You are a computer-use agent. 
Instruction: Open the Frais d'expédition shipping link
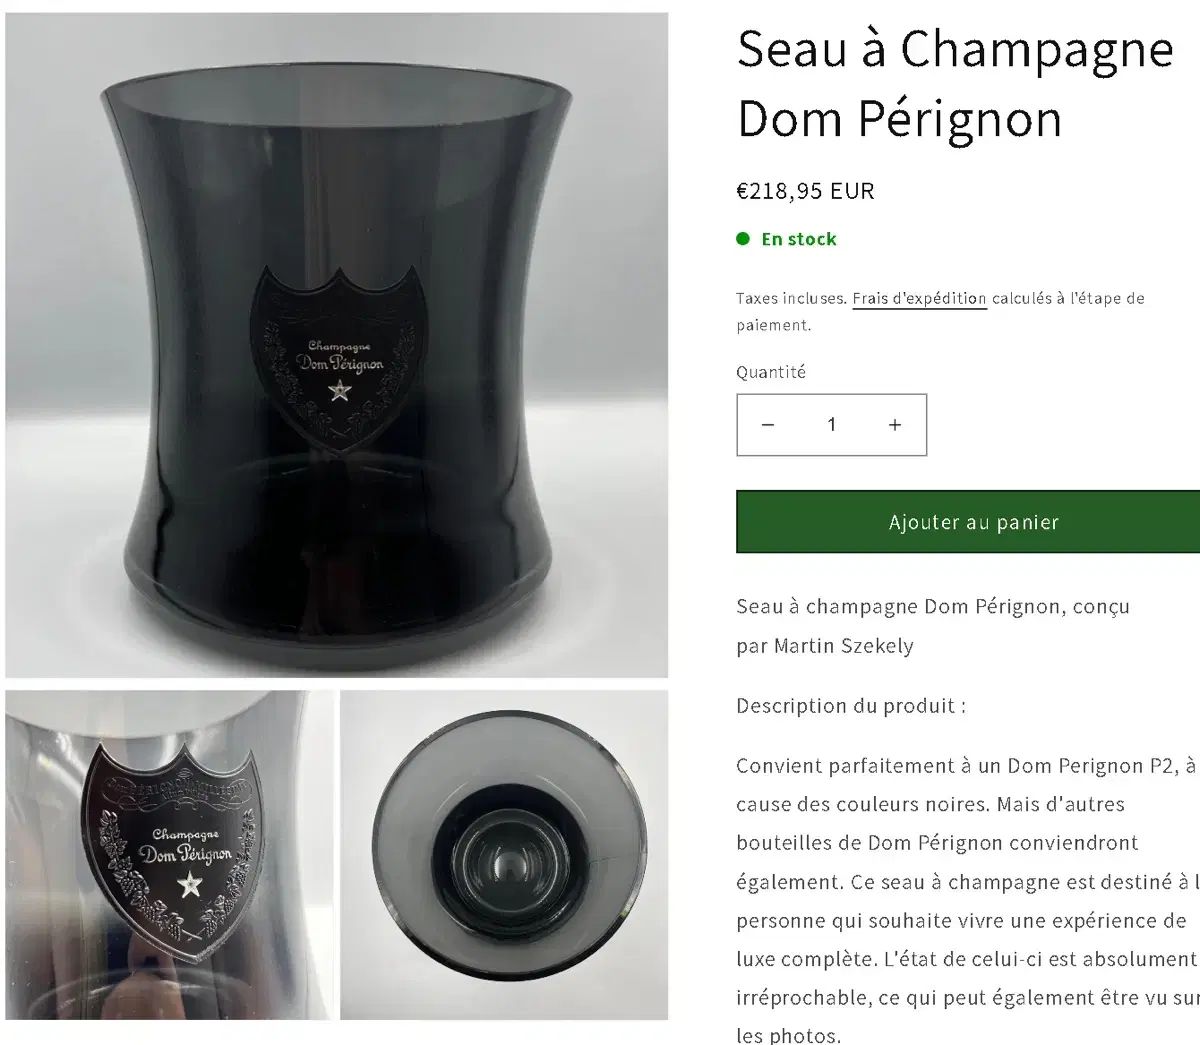[x=919, y=298]
